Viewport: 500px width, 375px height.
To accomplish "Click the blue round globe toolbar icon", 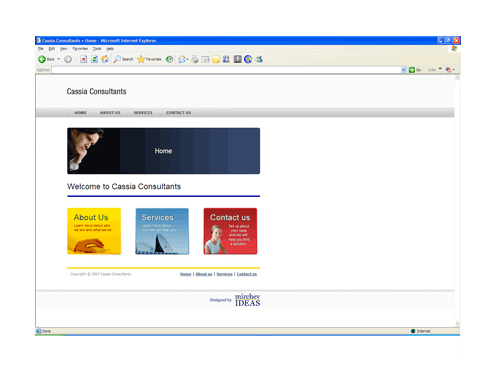I will (248, 59).
